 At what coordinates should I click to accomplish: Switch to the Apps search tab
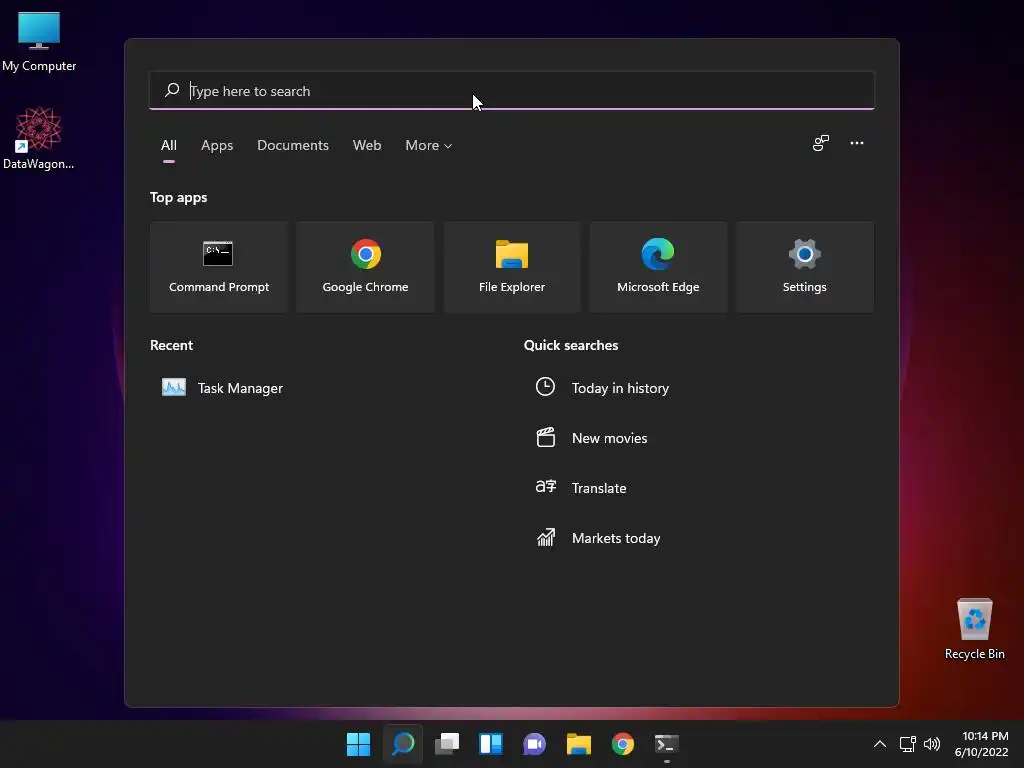point(217,146)
